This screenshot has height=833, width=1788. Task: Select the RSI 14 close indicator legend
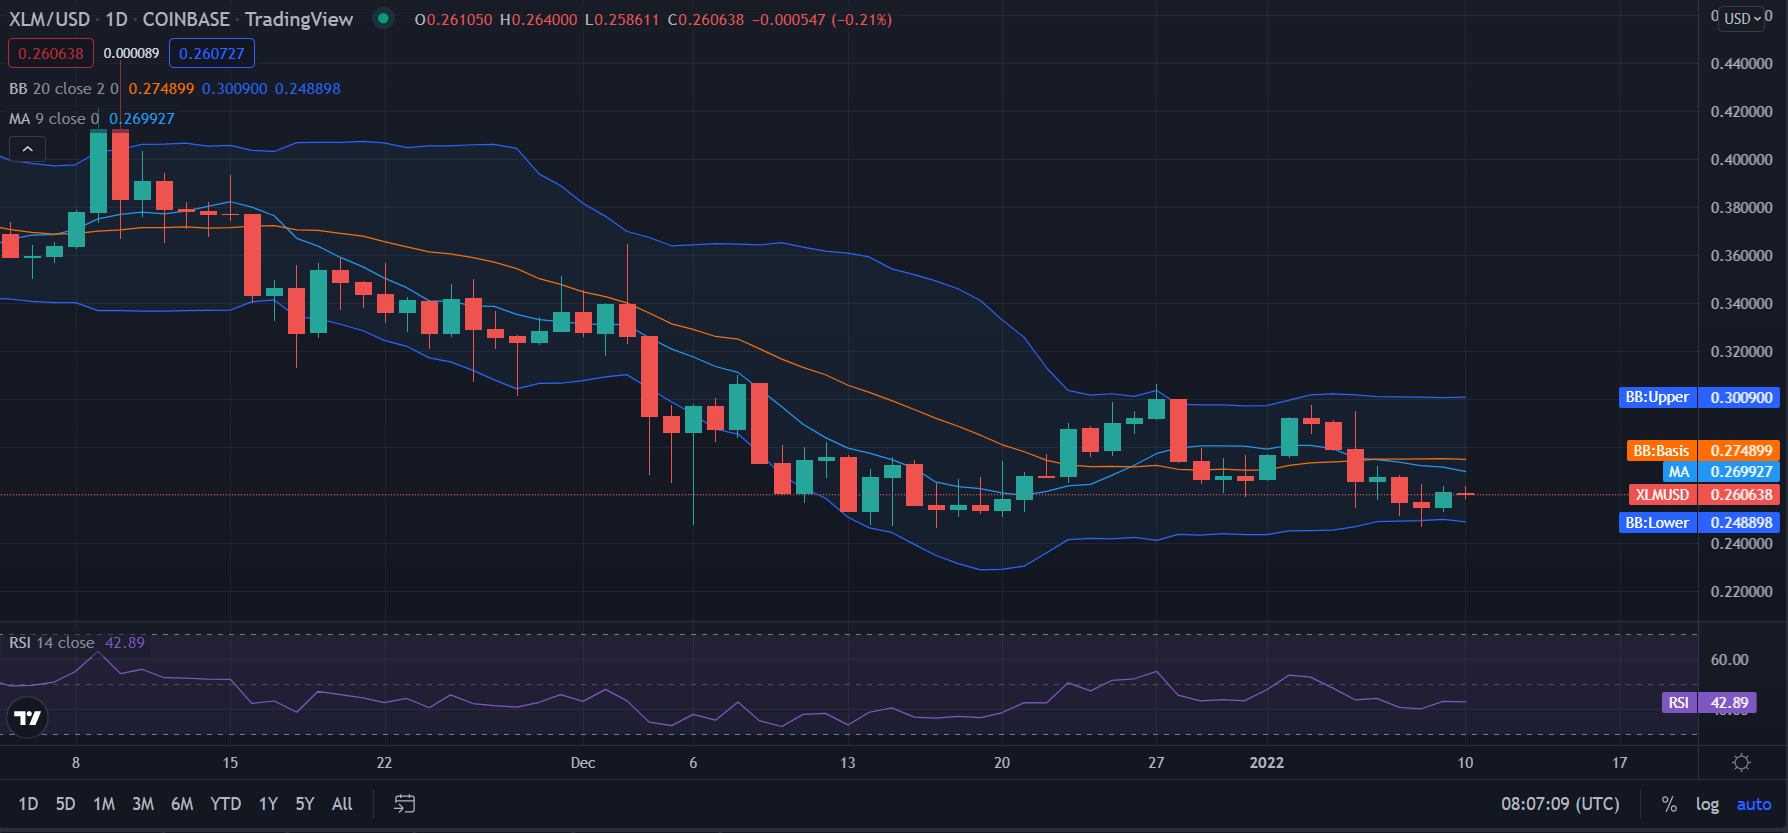(x=52, y=642)
